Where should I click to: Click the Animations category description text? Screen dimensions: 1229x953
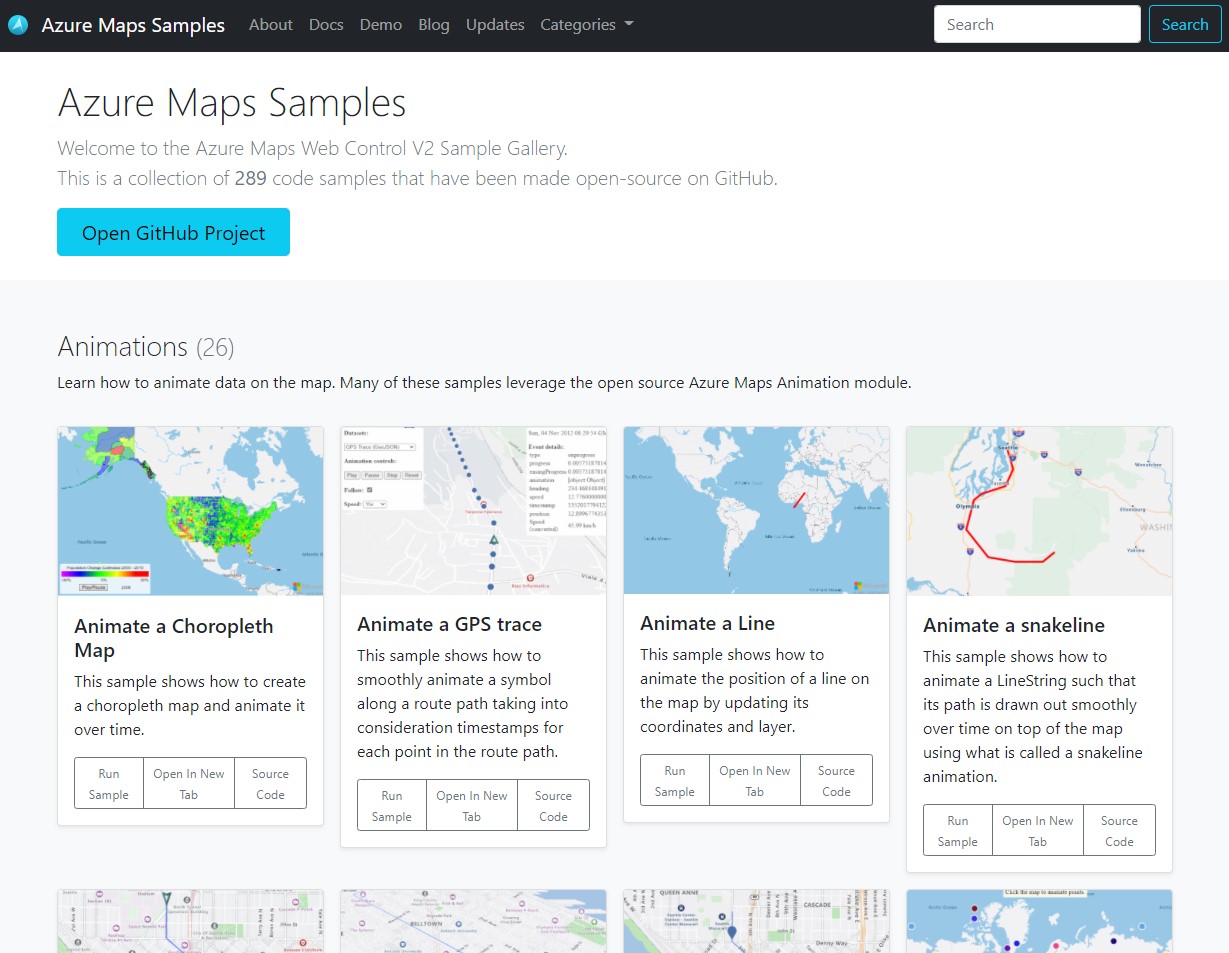click(484, 383)
